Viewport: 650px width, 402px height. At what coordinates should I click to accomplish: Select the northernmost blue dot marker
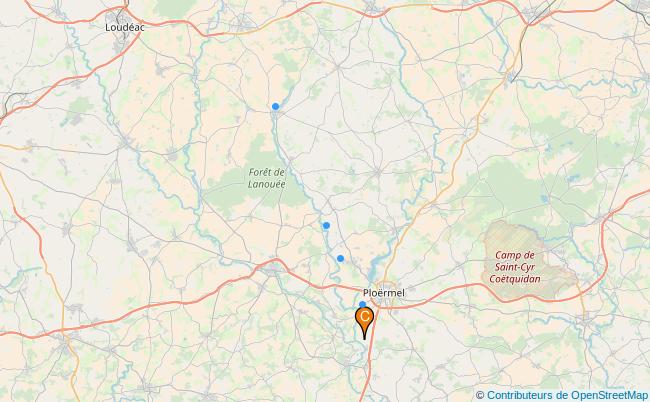click(x=275, y=107)
